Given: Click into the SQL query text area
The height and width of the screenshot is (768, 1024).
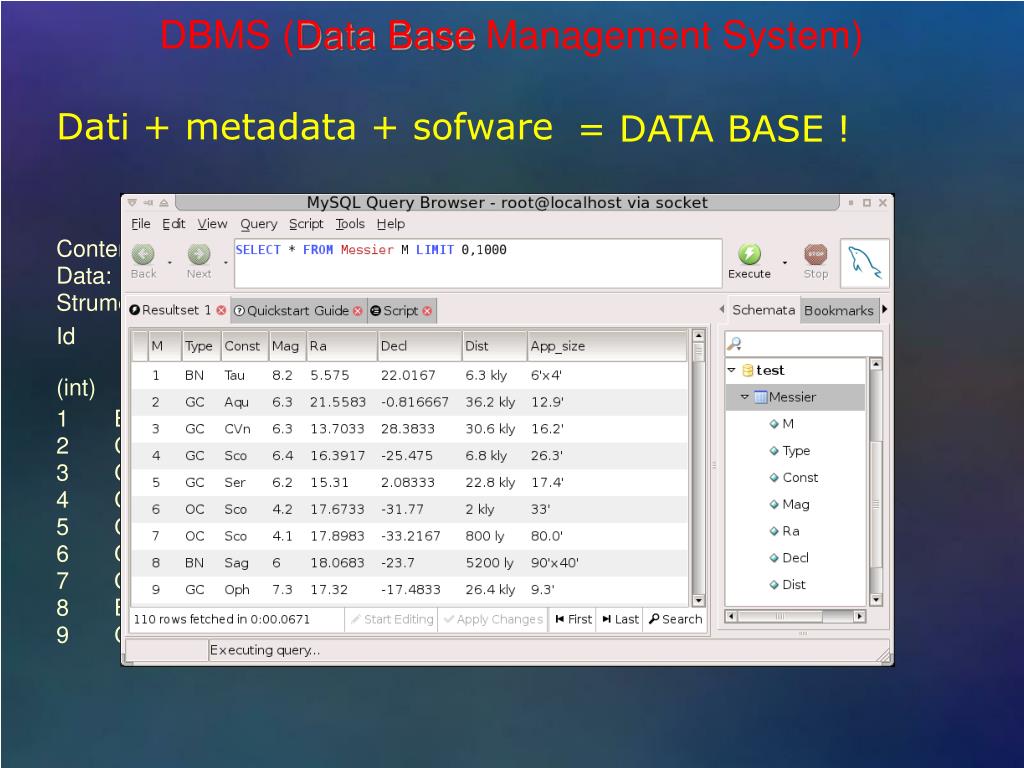Looking at the screenshot, I should 478,263.
